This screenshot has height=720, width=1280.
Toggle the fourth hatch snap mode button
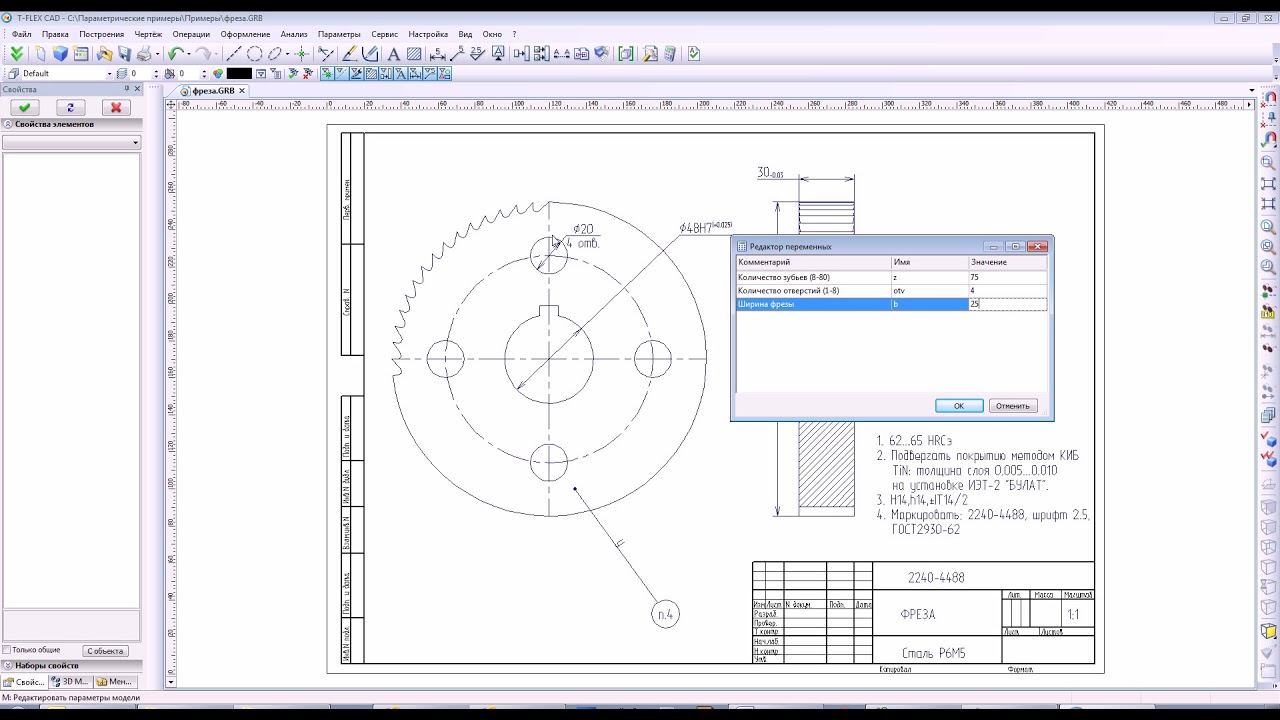(x=371, y=73)
